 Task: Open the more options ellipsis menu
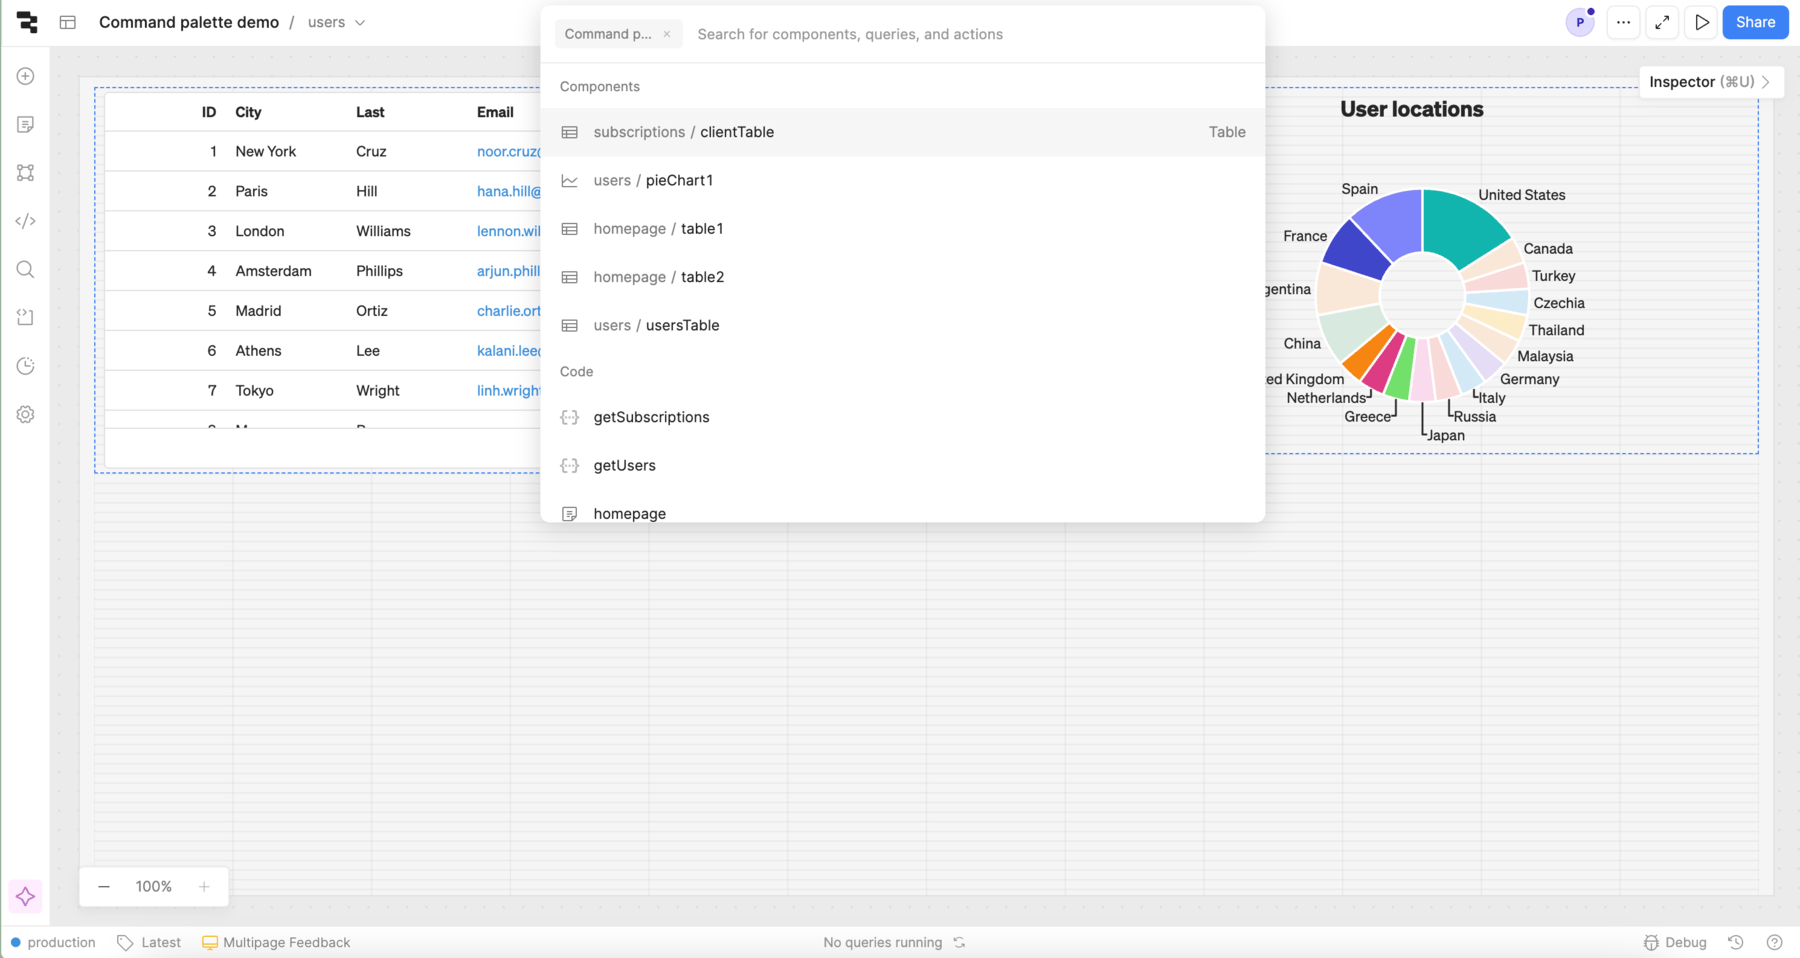click(x=1623, y=22)
